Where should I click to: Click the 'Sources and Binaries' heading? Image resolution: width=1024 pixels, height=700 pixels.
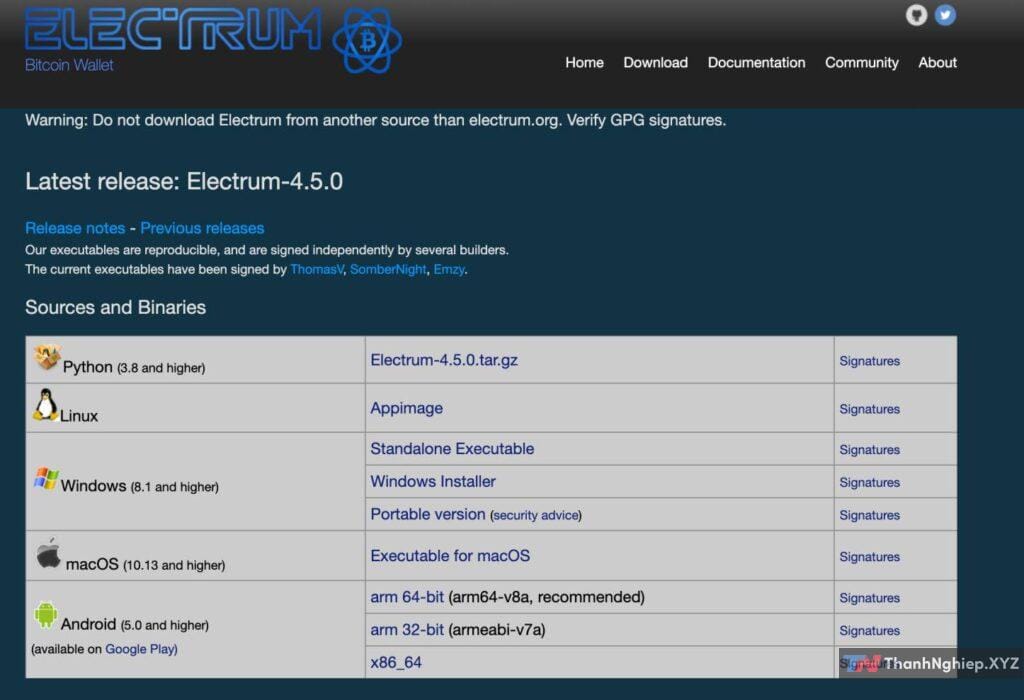[116, 307]
